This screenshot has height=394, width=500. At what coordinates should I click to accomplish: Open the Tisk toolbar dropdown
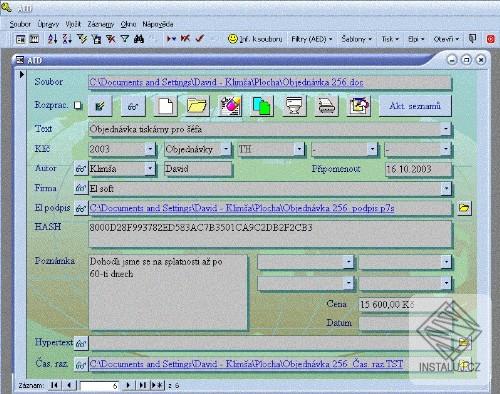(x=390, y=39)
